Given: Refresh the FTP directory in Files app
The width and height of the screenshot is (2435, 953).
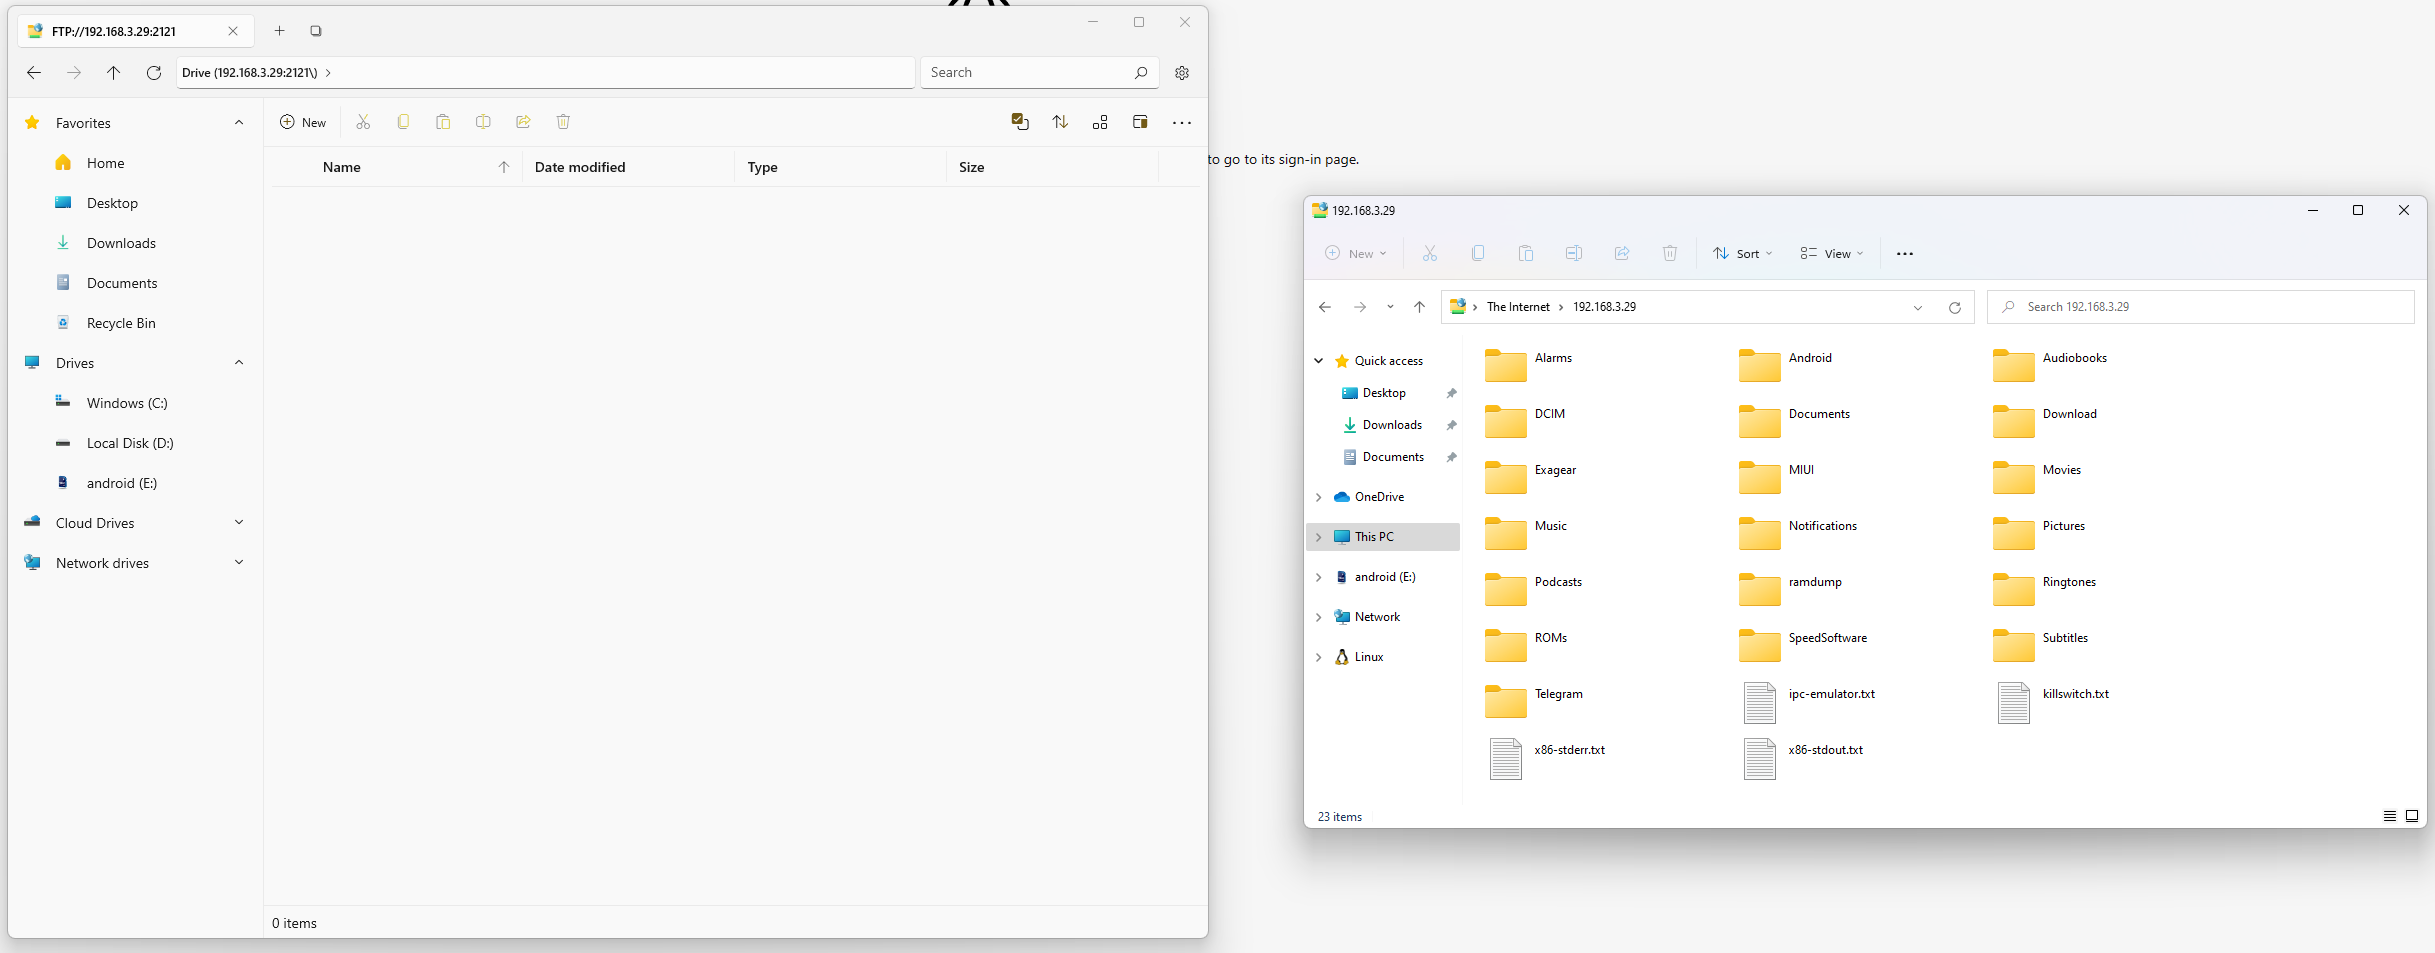Looking at the screenshot, I should pos(154,73).
